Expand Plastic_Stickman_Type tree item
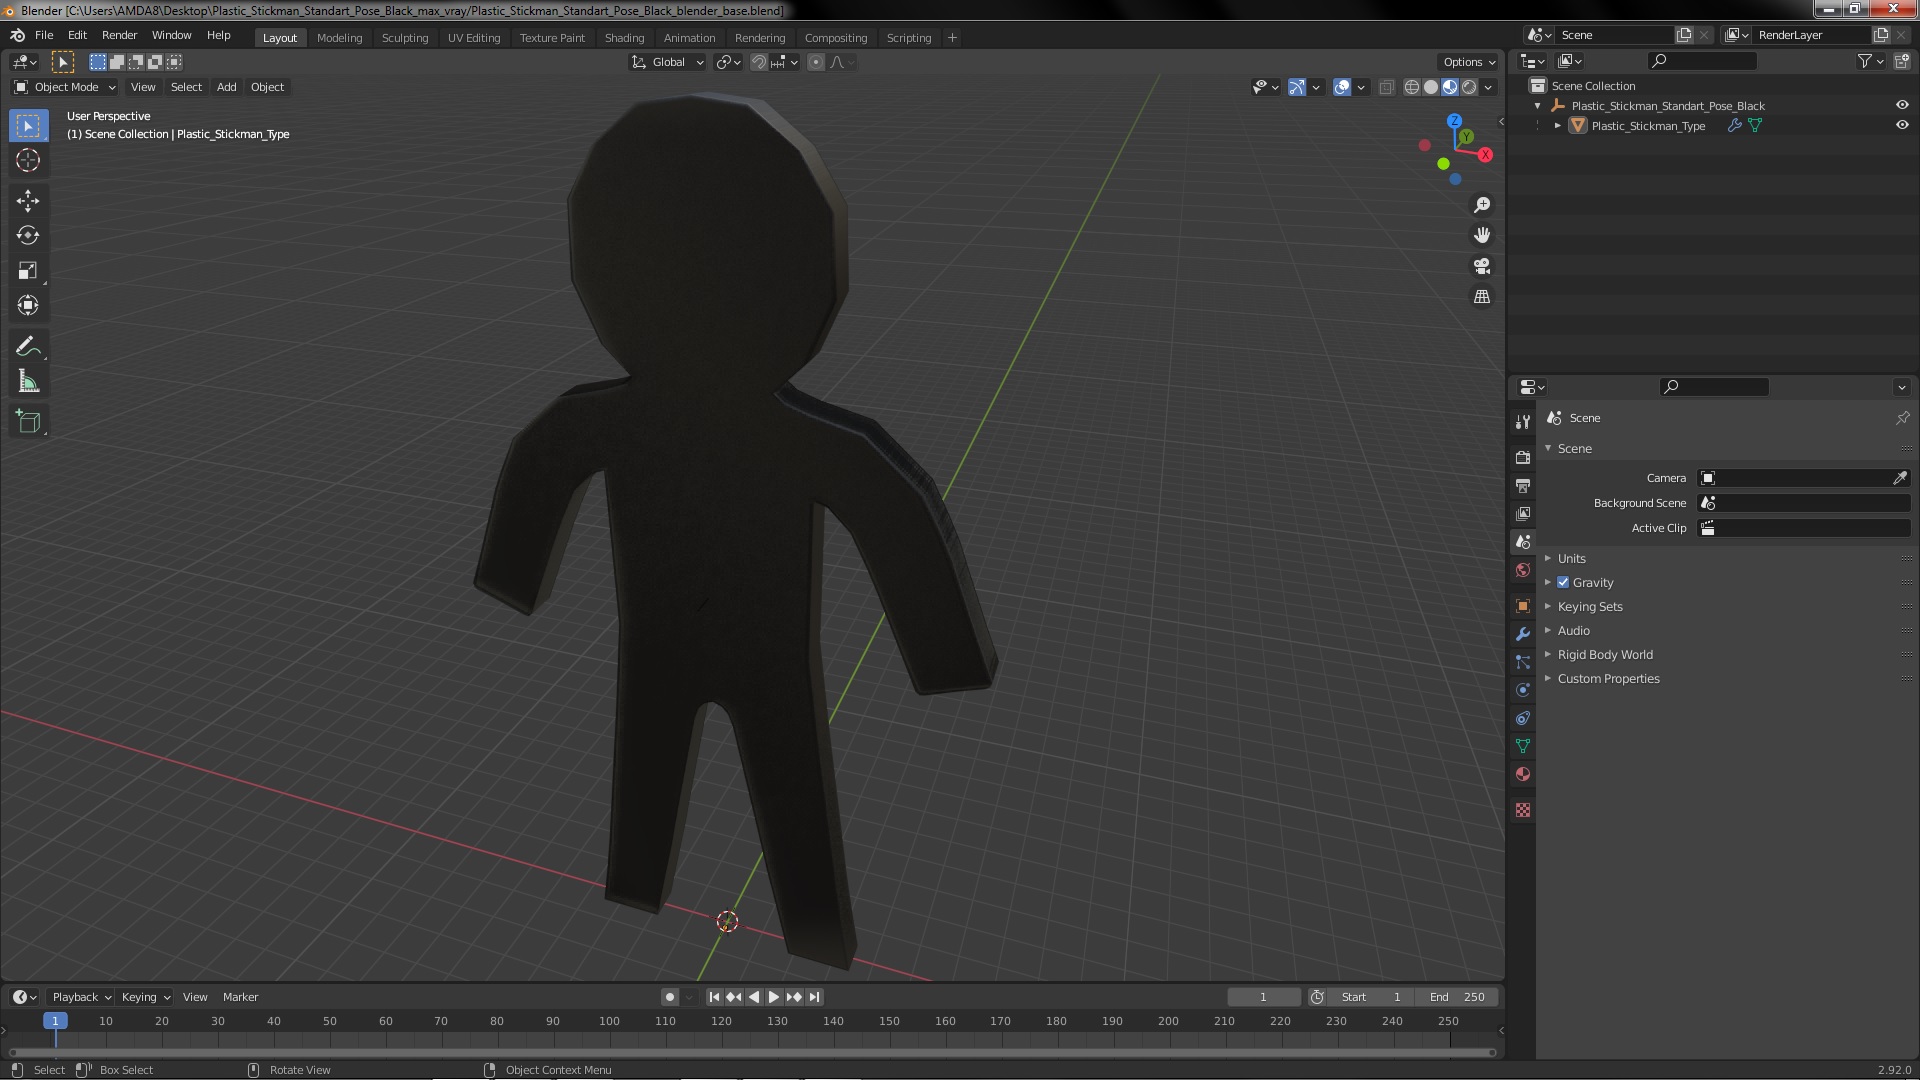The height and width of the screenshot is (1080, 1920). coord(1558,126)
